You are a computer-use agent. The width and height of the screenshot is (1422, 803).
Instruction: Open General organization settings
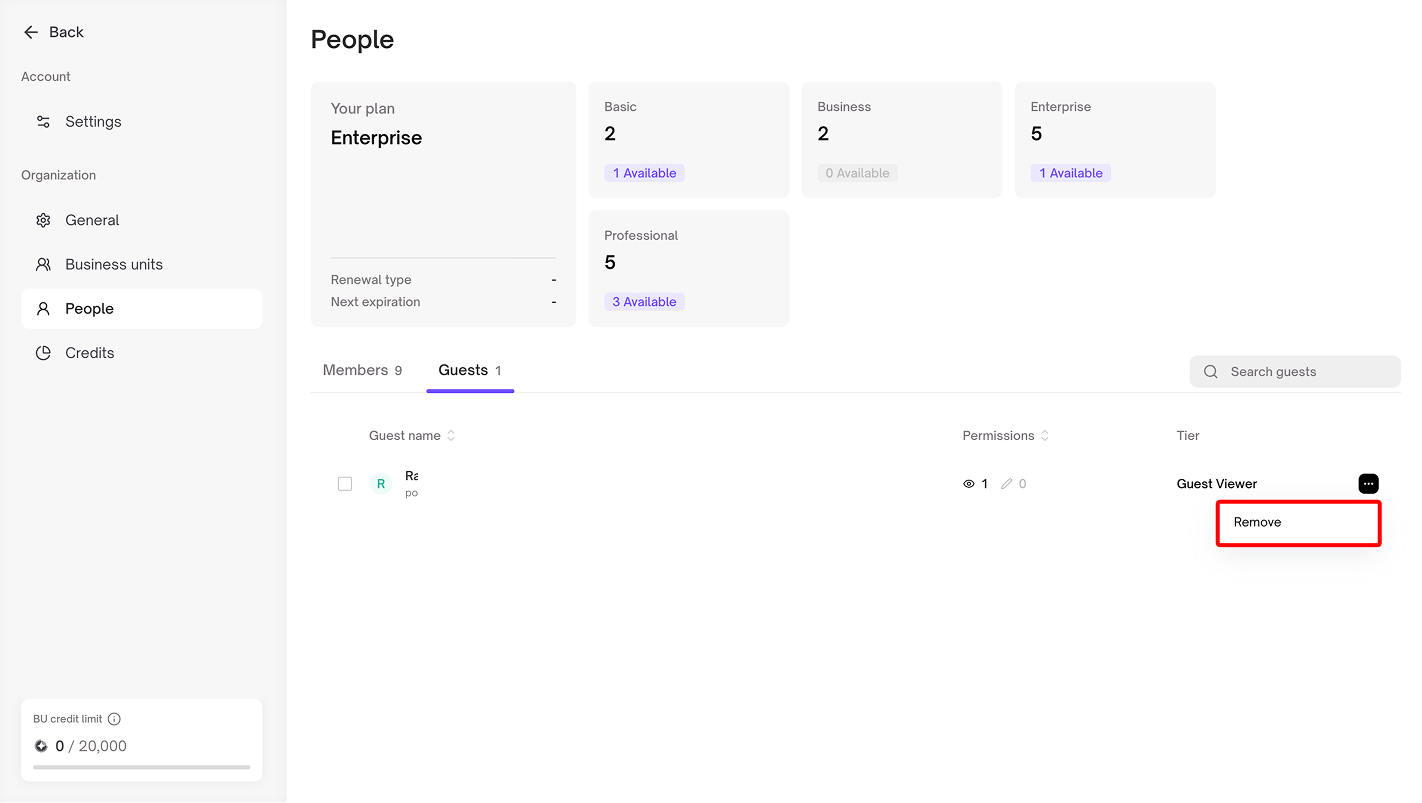pyautogui.click(x=92, y=220)
